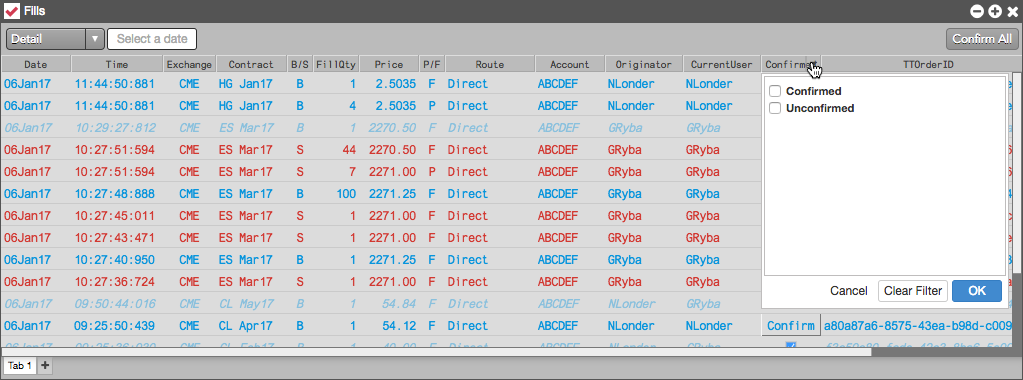Tick the Confirmed filter checkbox
The height and width of the screenshot is (380, 1023).
[x=775, y=91]
